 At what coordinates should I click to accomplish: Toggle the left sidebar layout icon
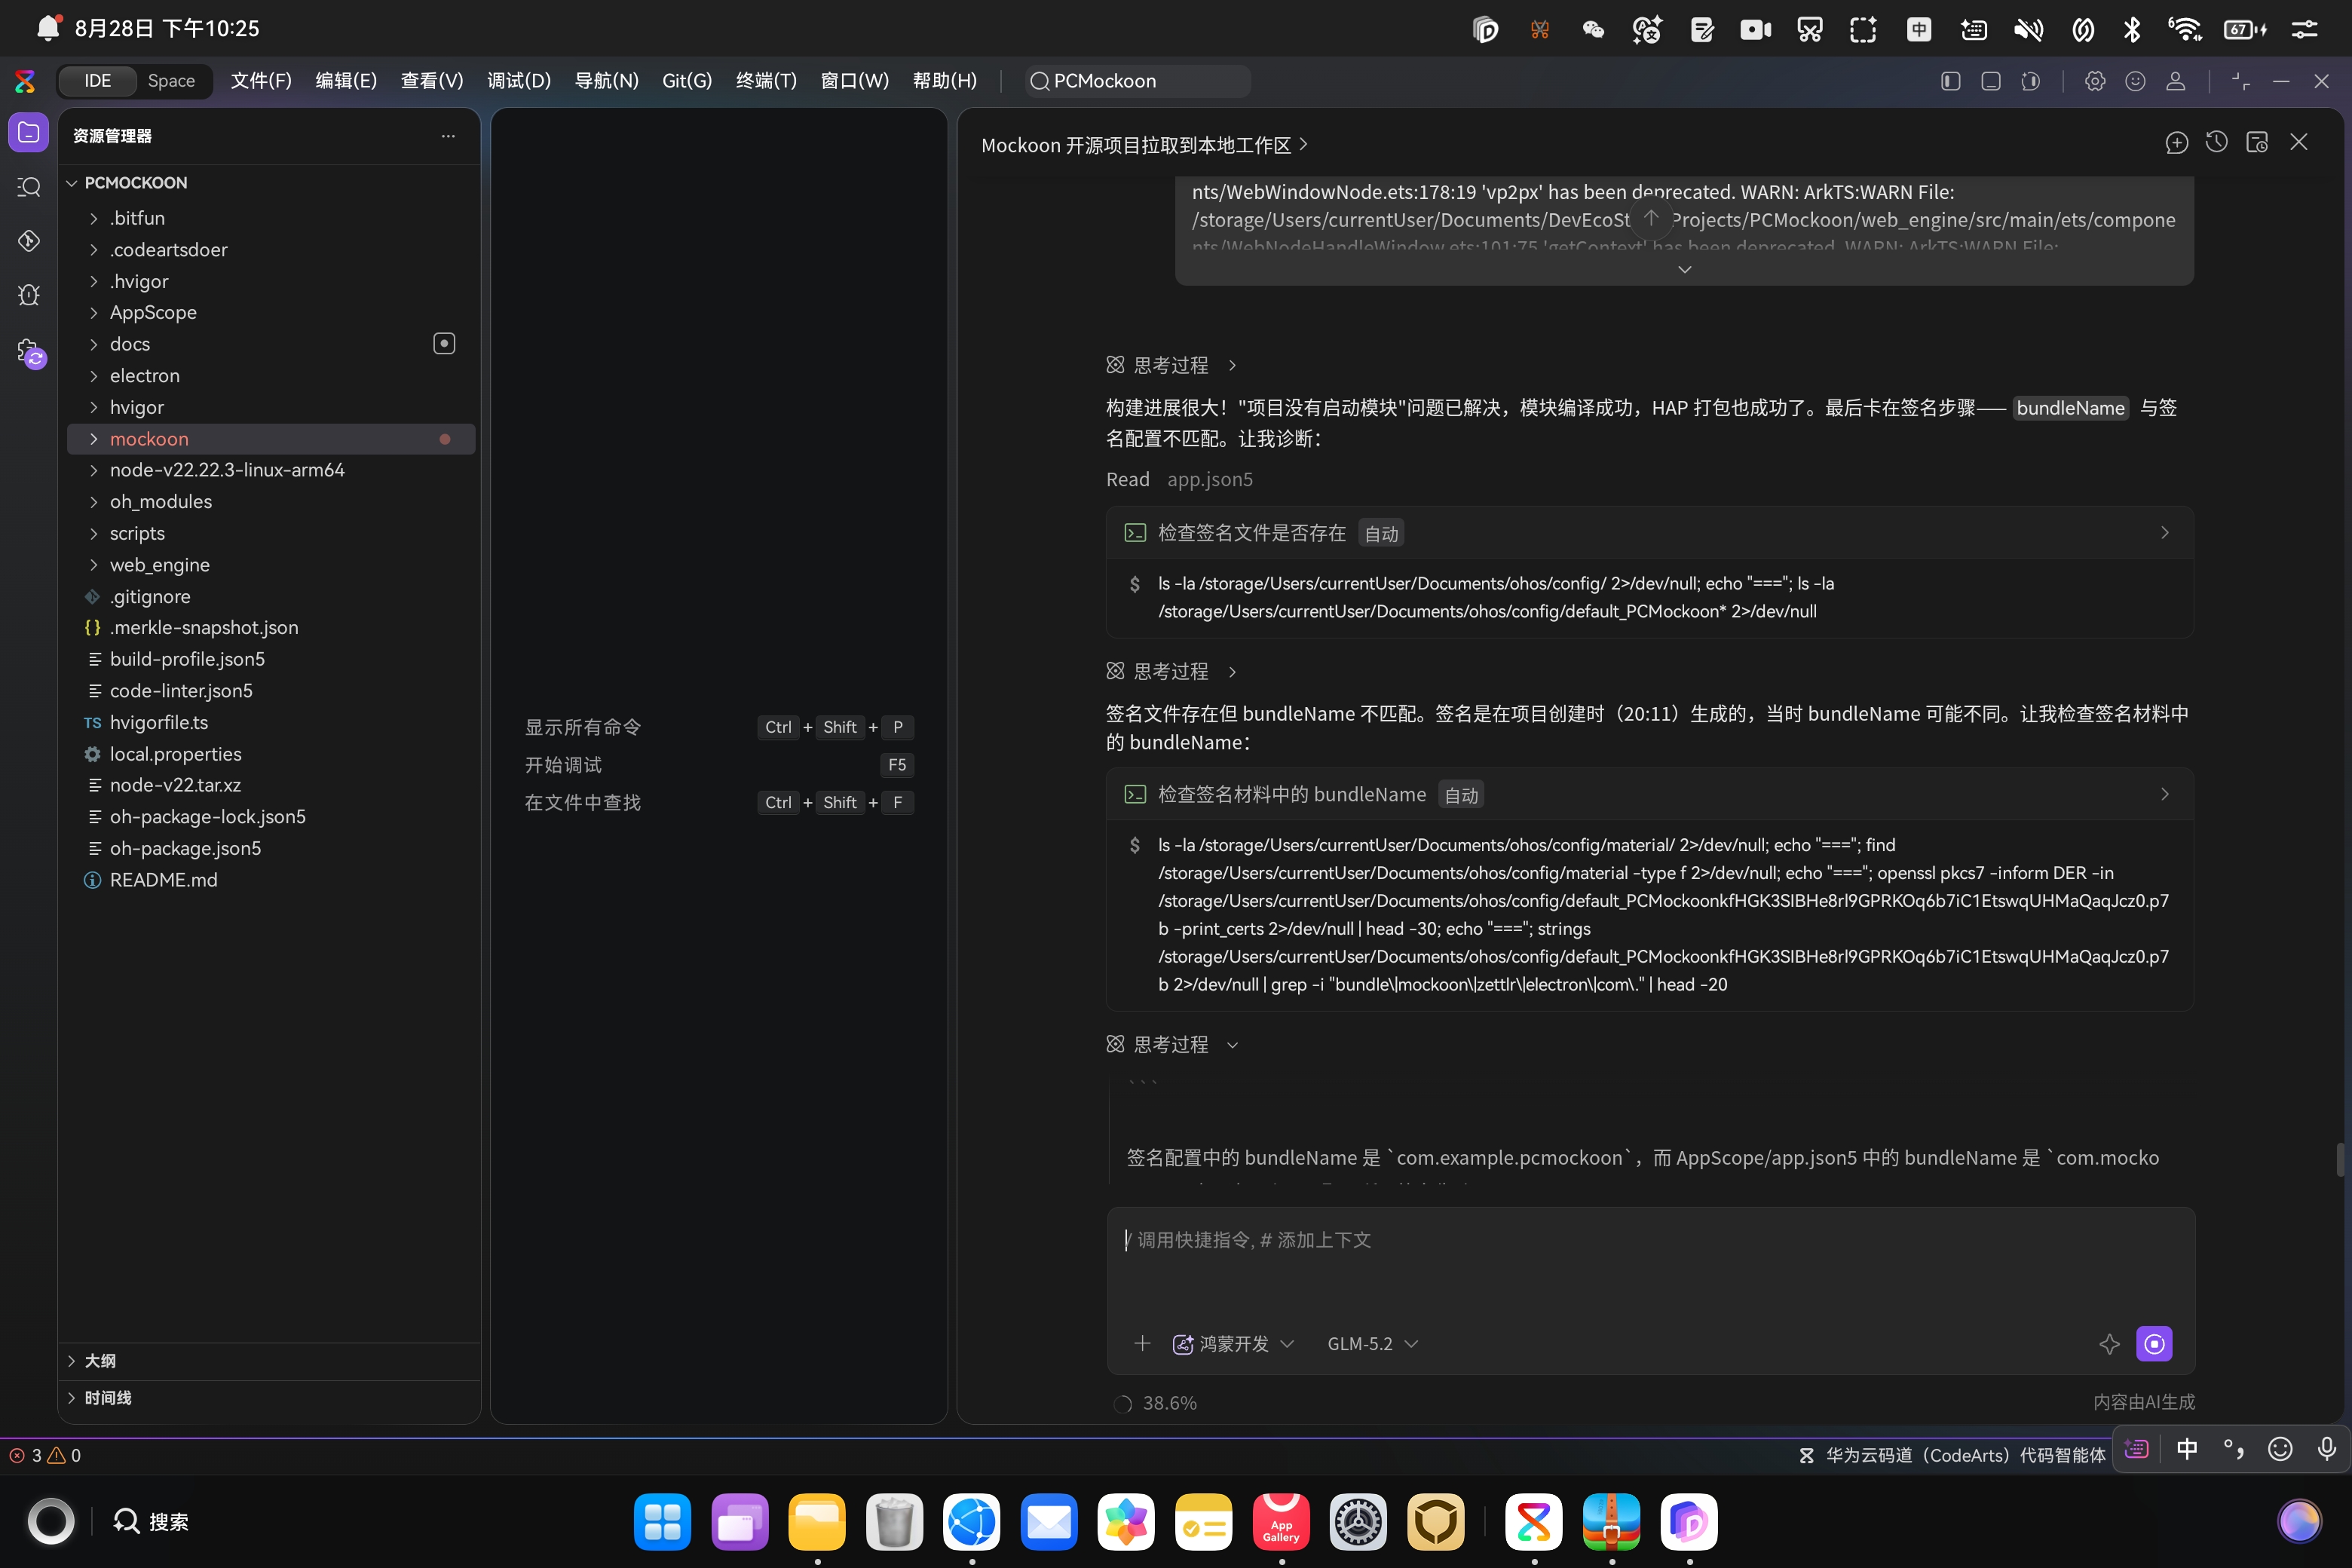tap(1950, 81)
